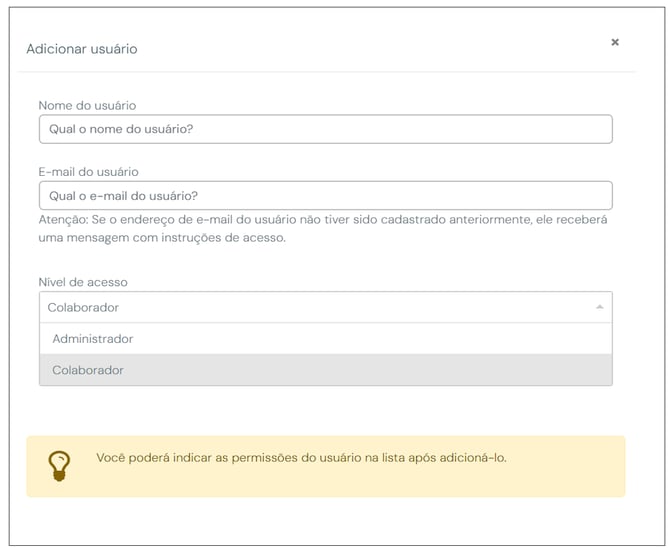This screenshot has width=670, height=554.
Task: Click the Colaborador selected value in combo box
Action: [x=83, y=308]
